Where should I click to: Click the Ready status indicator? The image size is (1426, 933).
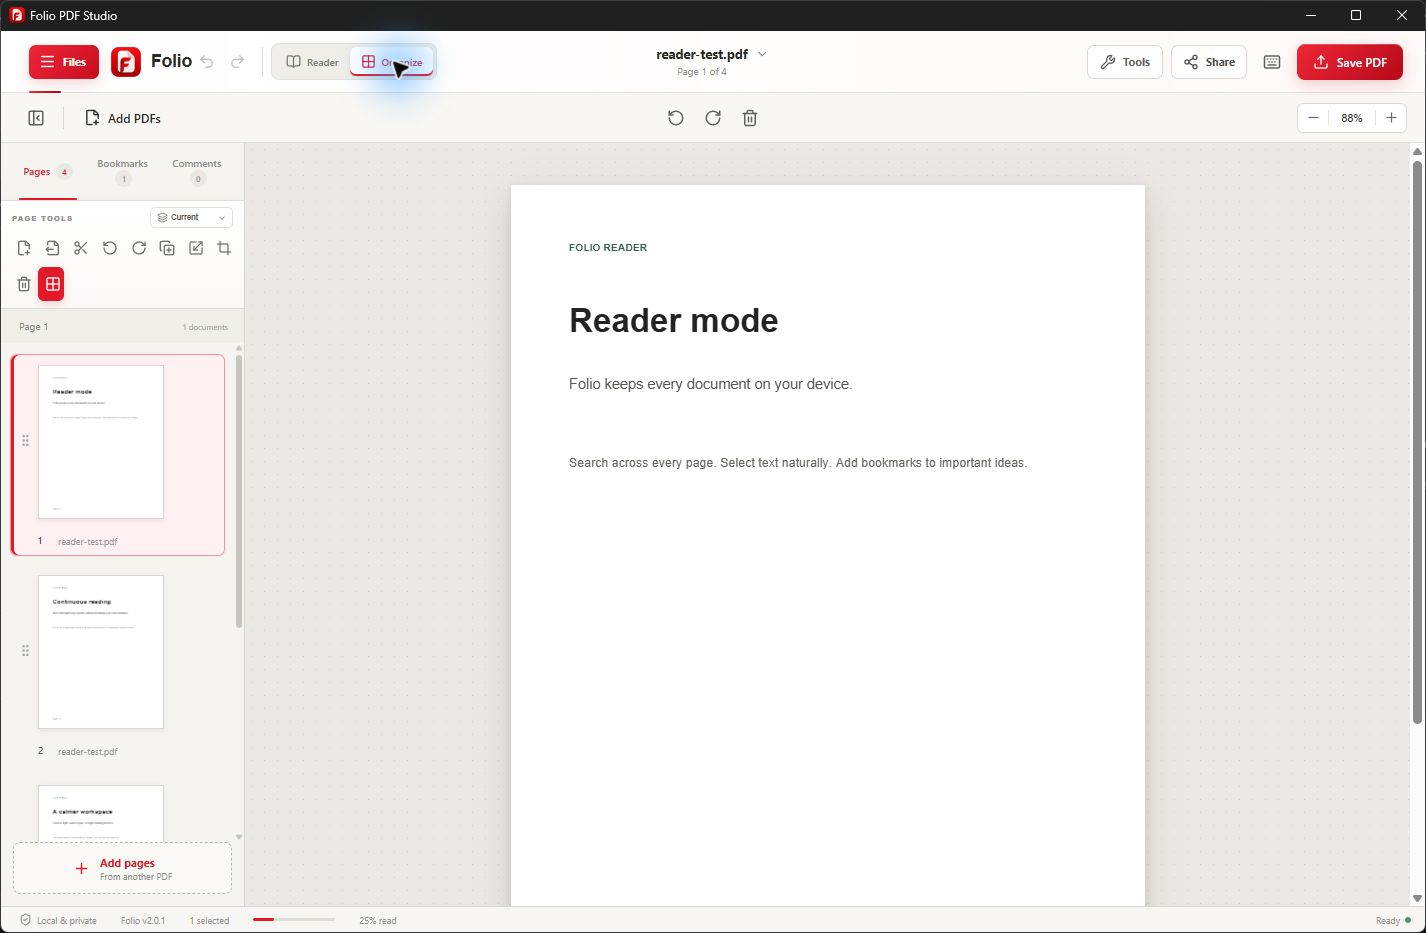coord(1393,921)
